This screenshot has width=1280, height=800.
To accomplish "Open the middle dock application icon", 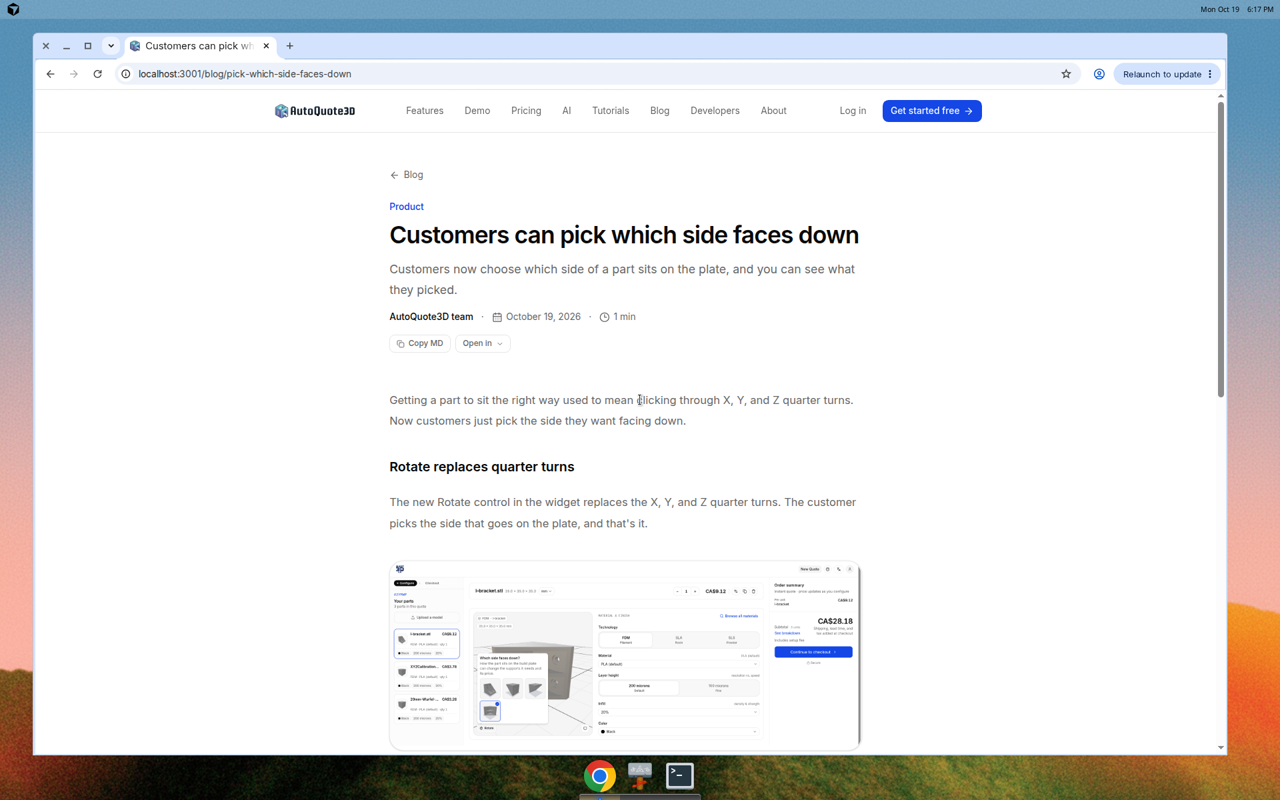I will coord(640,776).
